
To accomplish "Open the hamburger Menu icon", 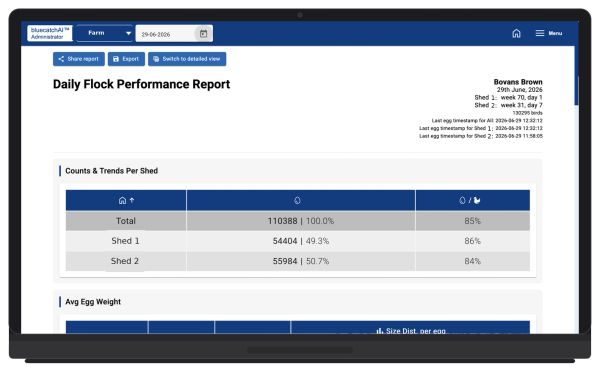I will click(x=540, y=33).
